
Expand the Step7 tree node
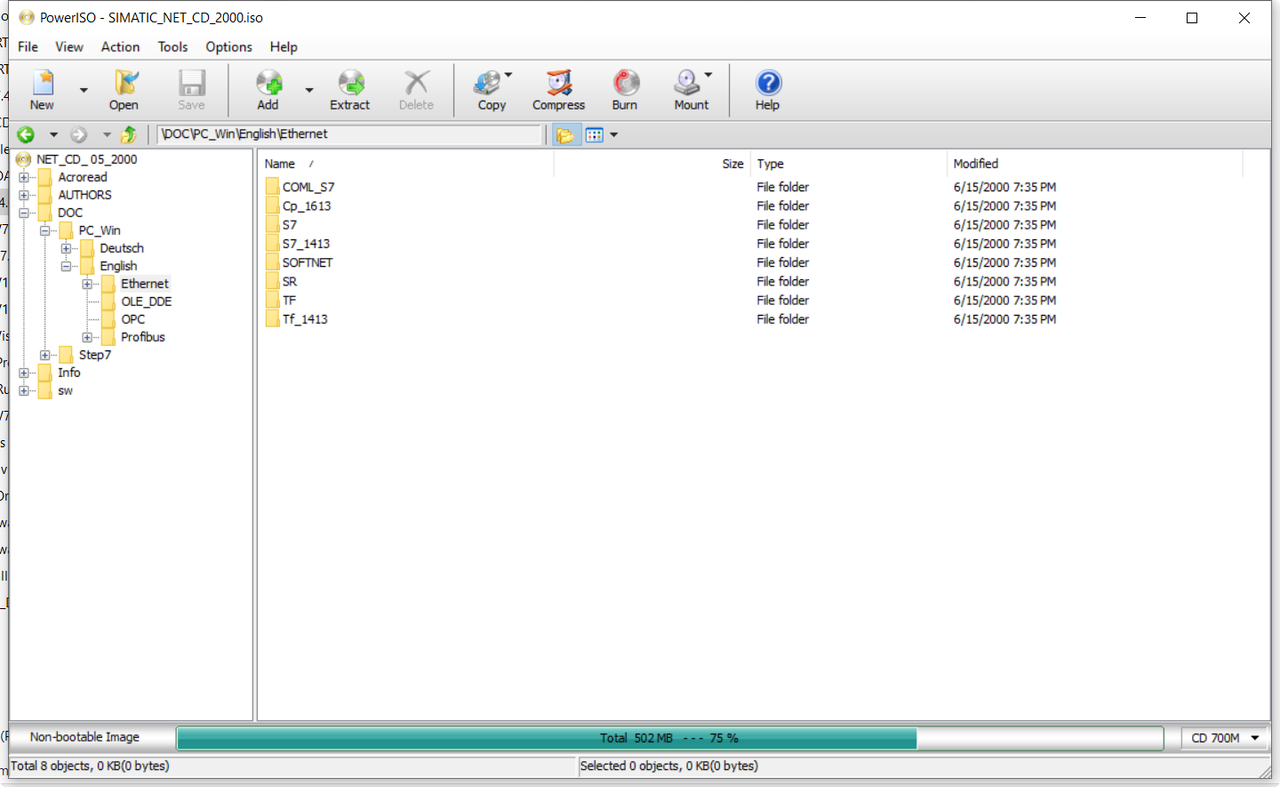point(45,355)
